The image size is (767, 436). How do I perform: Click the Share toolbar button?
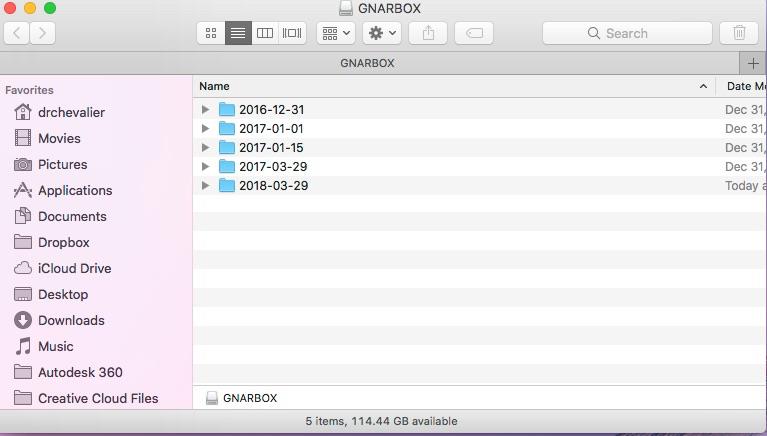pos(428,33)
